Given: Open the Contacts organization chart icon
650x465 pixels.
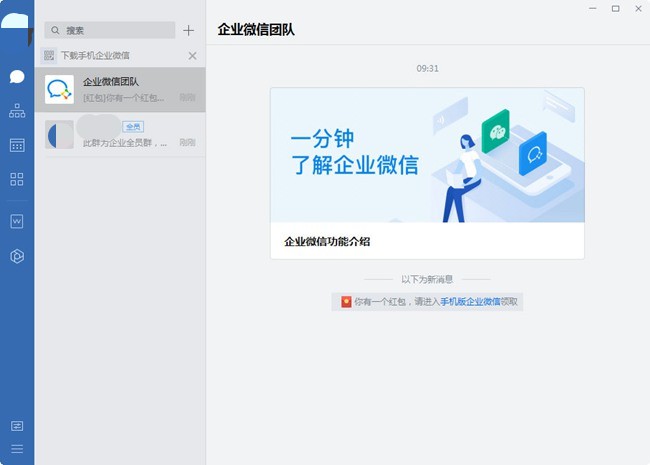Looking at the screenshot, I should 17,111.
